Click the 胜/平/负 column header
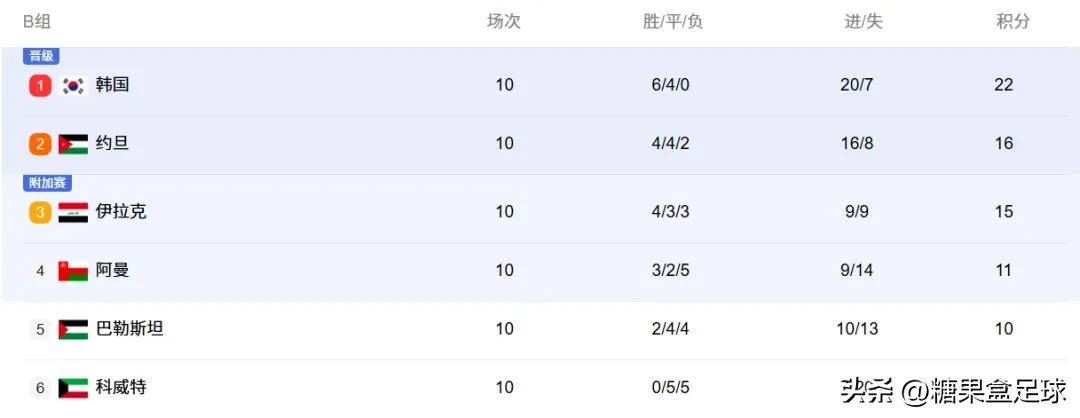This screenshot has width=1080, height=418. 673,22
